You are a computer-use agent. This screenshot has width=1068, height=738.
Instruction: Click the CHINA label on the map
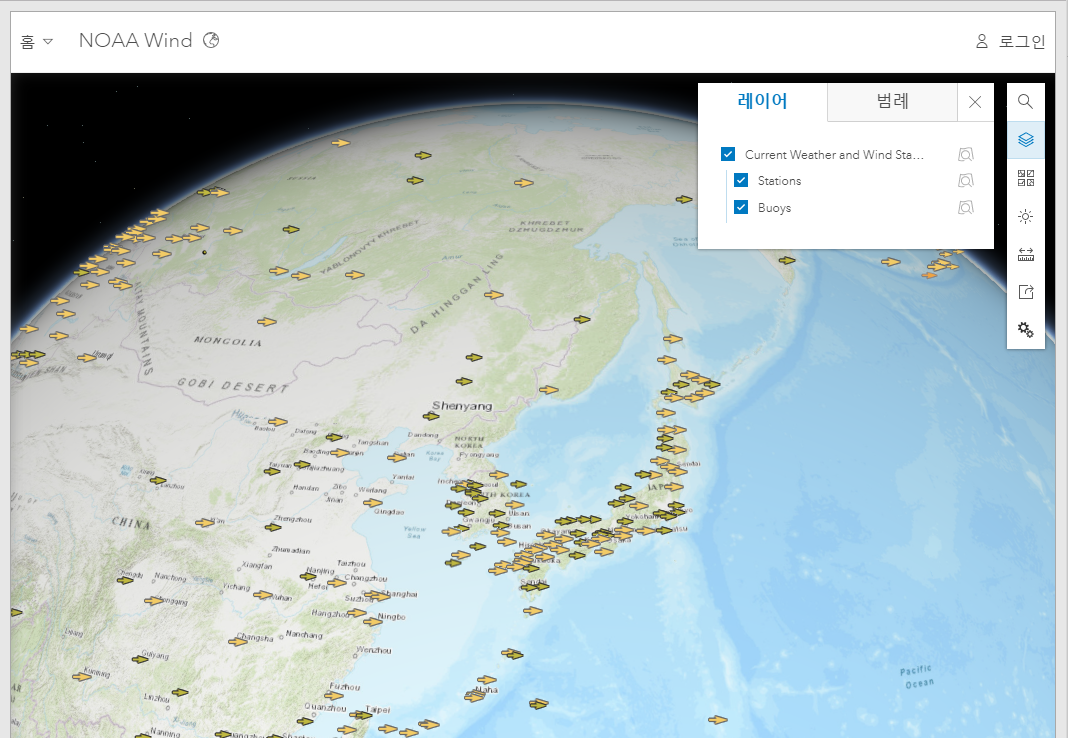click(x=131, y=523)
